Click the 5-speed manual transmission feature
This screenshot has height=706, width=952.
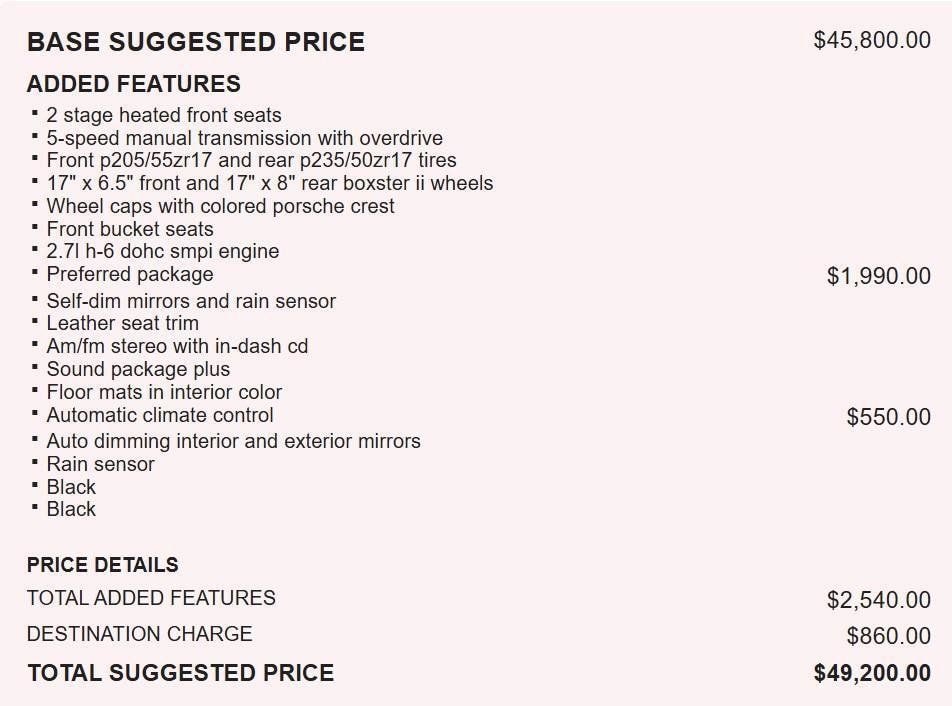point(244,138)
